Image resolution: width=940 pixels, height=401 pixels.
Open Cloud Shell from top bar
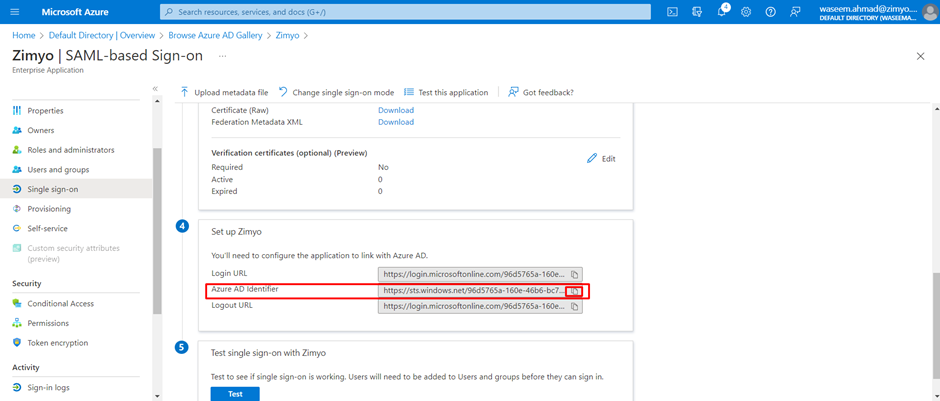[673, 12]
